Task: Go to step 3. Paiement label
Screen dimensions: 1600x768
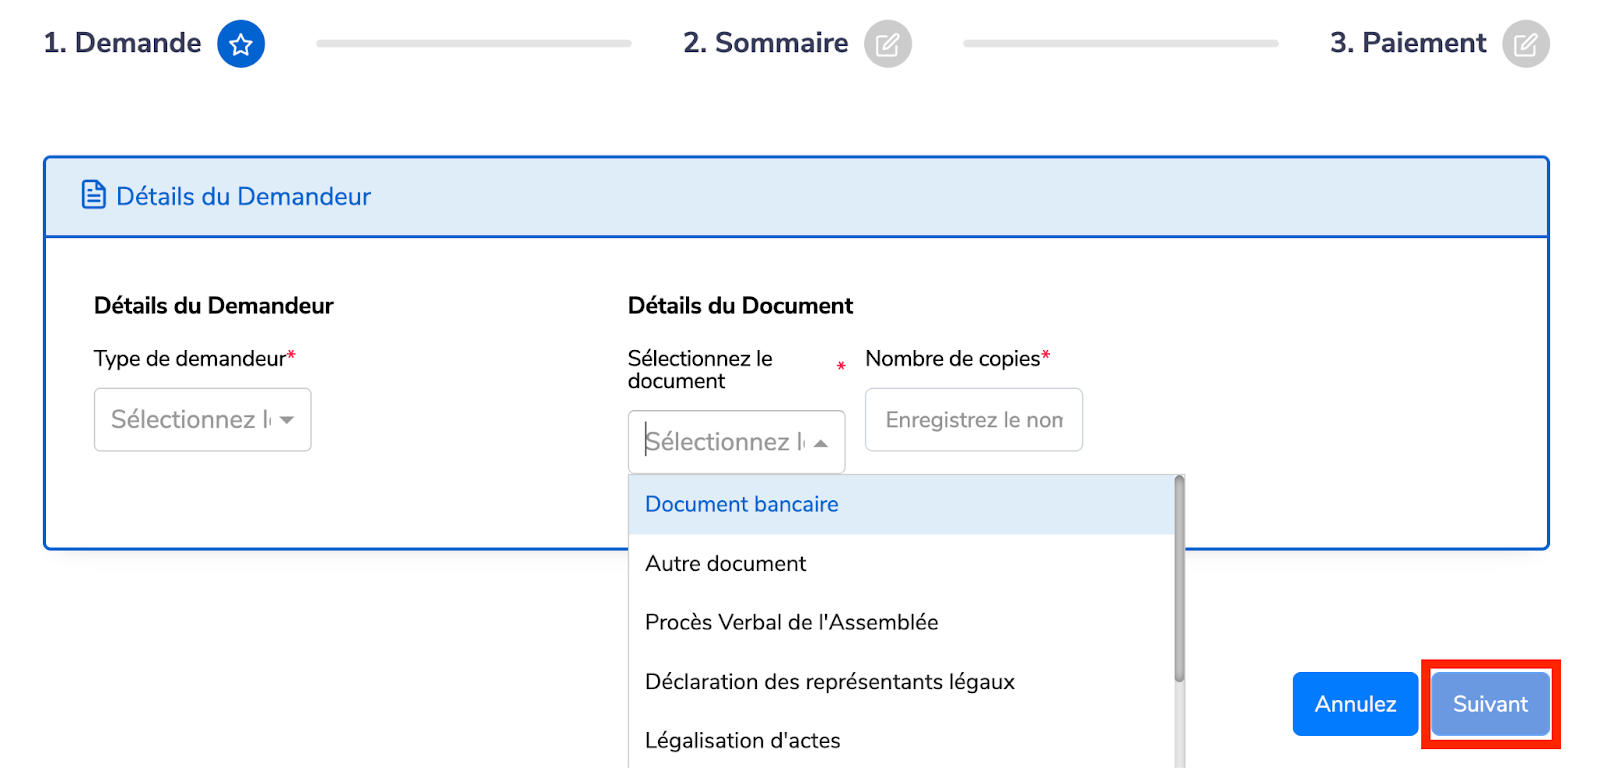Action: click(x=1408, y=43)
